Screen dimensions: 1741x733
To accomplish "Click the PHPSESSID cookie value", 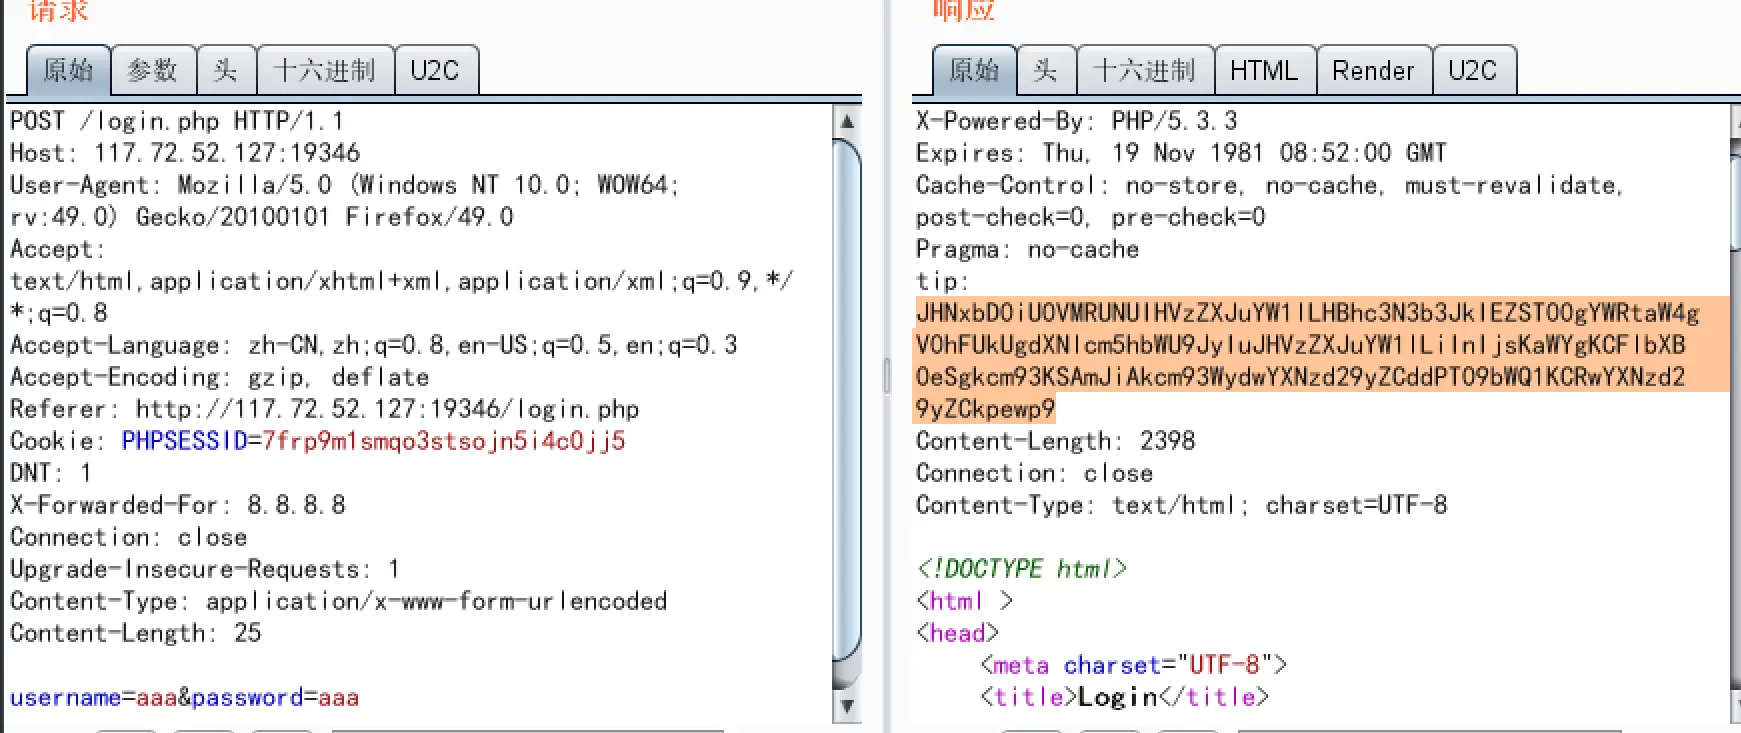I will [x=443, y=441].
